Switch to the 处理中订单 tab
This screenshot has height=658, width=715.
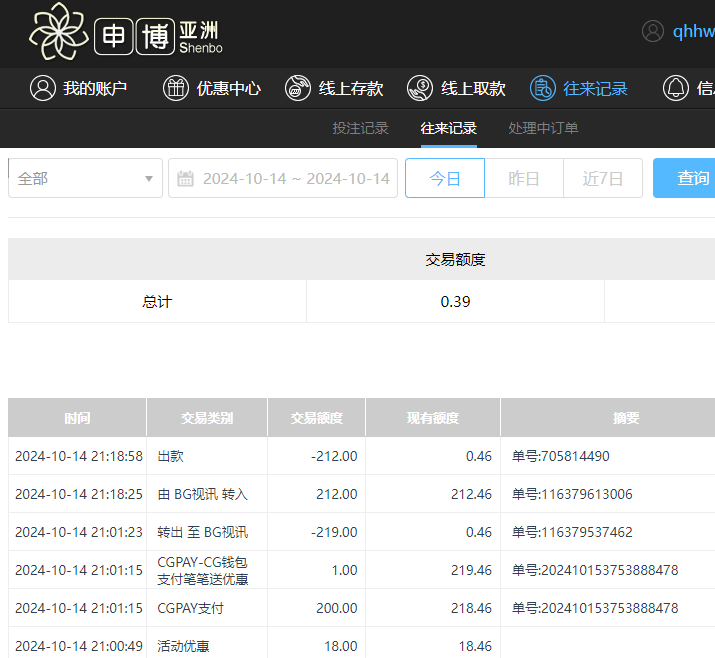point(543,128)
